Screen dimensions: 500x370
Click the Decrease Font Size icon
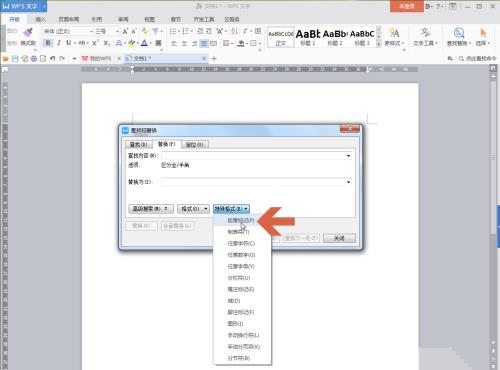(x=134, y=32)
